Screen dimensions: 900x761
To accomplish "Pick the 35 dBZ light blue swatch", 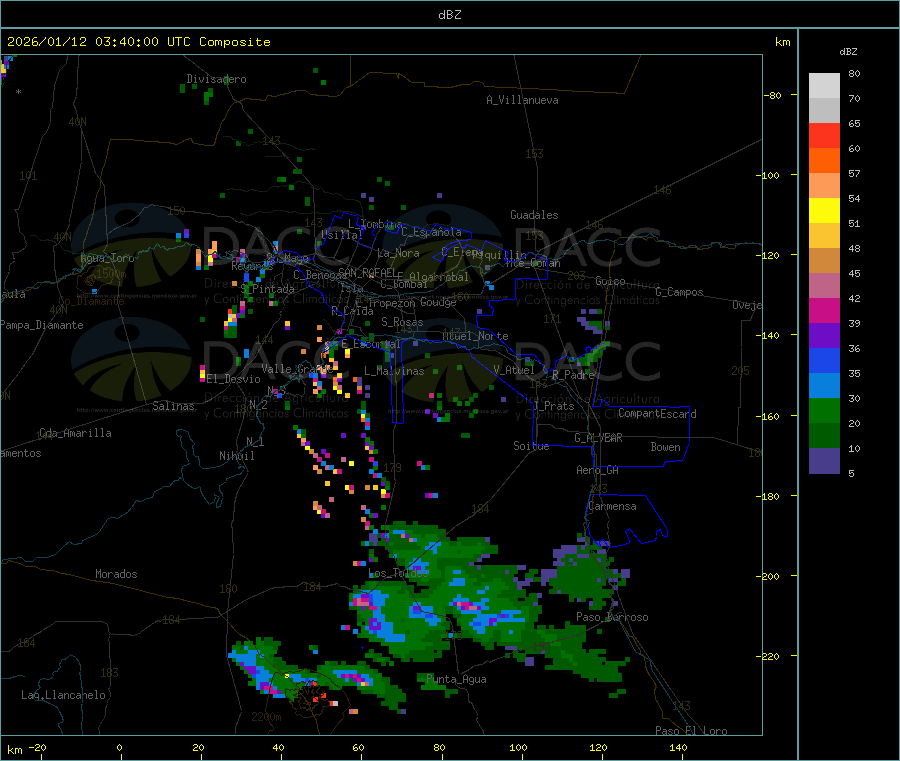I will (x=824, y=386).
